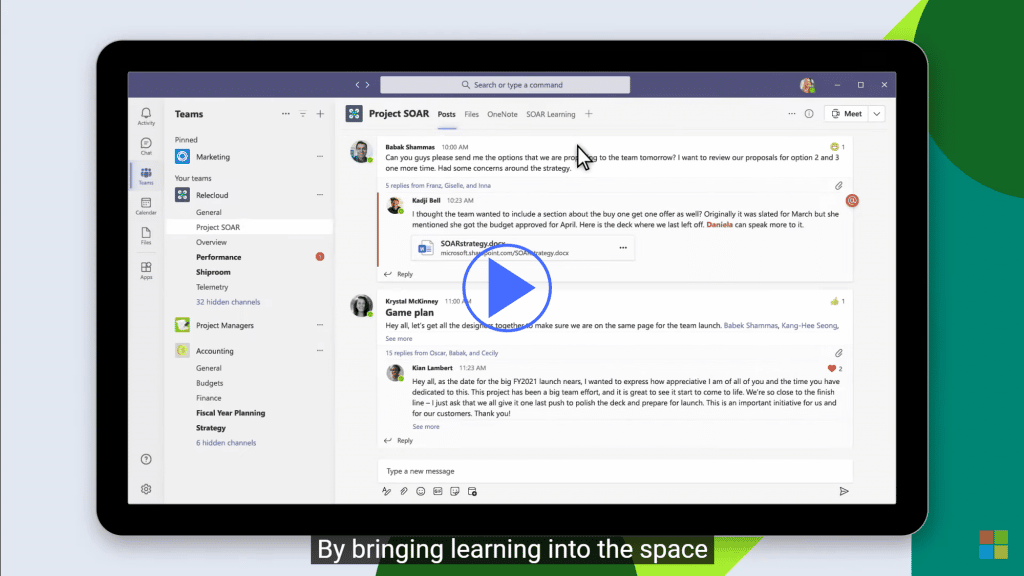Open the Finance channel
The image size is (1024, 576).
(x=209, y=398)
